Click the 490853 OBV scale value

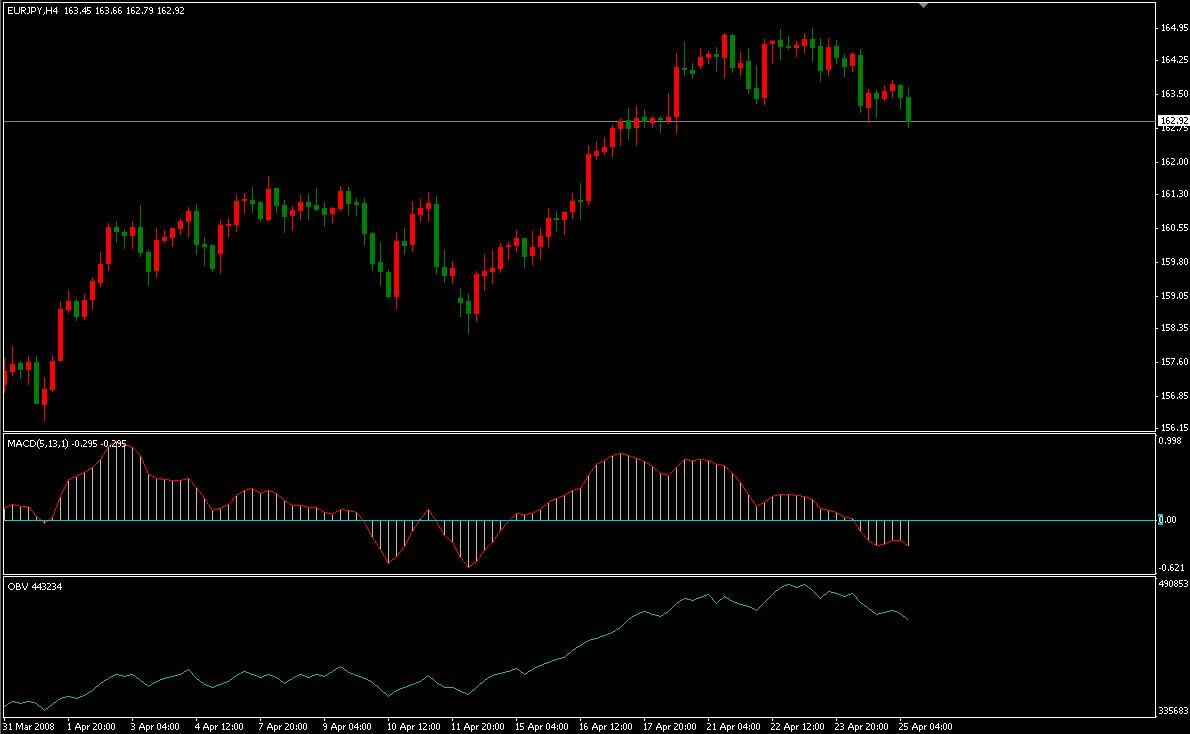click(1173, 584)
